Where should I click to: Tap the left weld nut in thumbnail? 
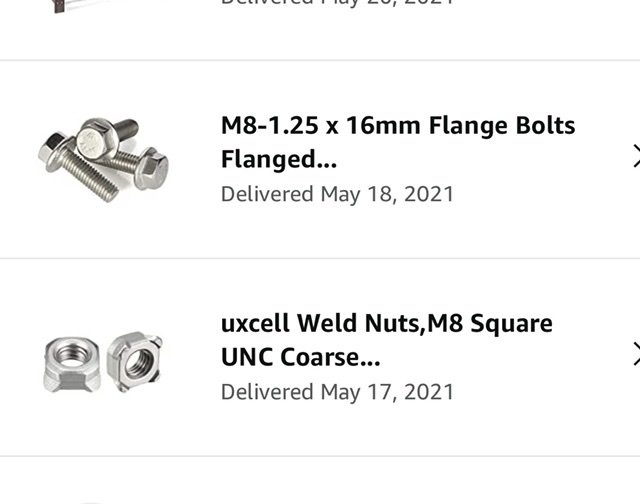72,364
